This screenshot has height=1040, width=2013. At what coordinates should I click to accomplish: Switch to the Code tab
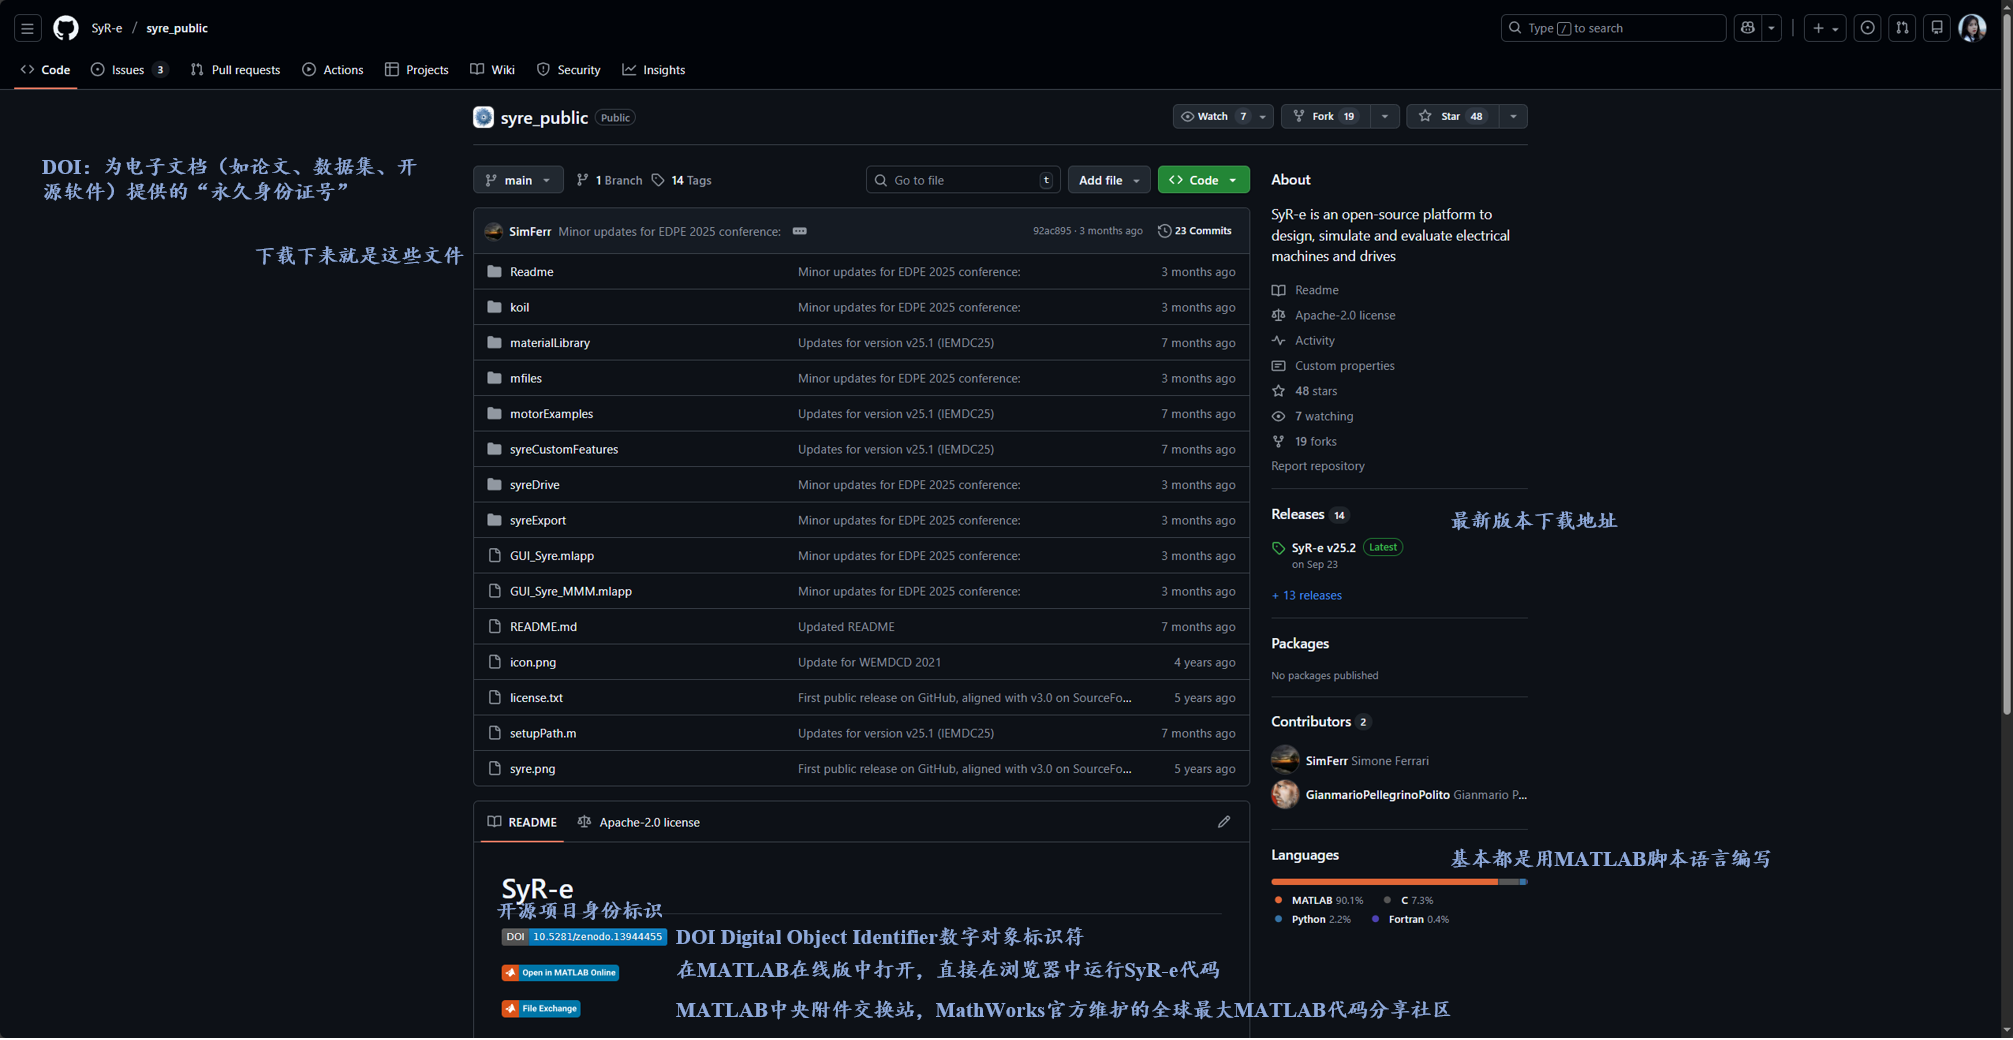pos(46,70)
